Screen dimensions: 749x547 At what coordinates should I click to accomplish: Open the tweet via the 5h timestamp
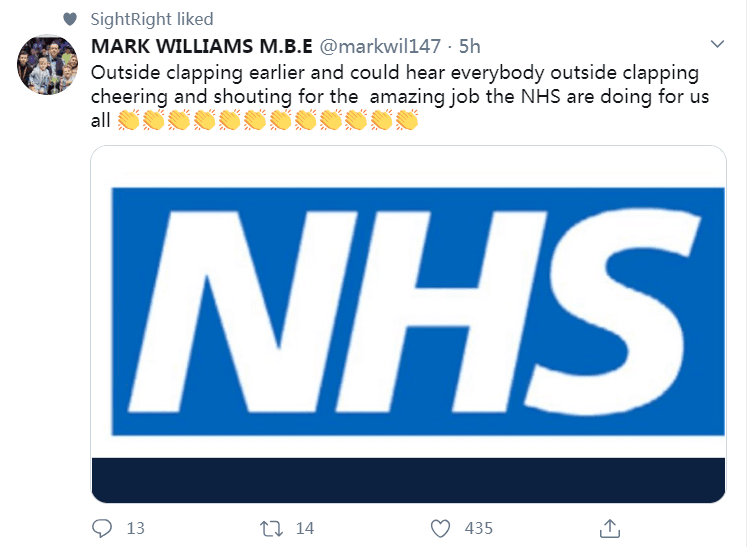click(x=469, y=47)
